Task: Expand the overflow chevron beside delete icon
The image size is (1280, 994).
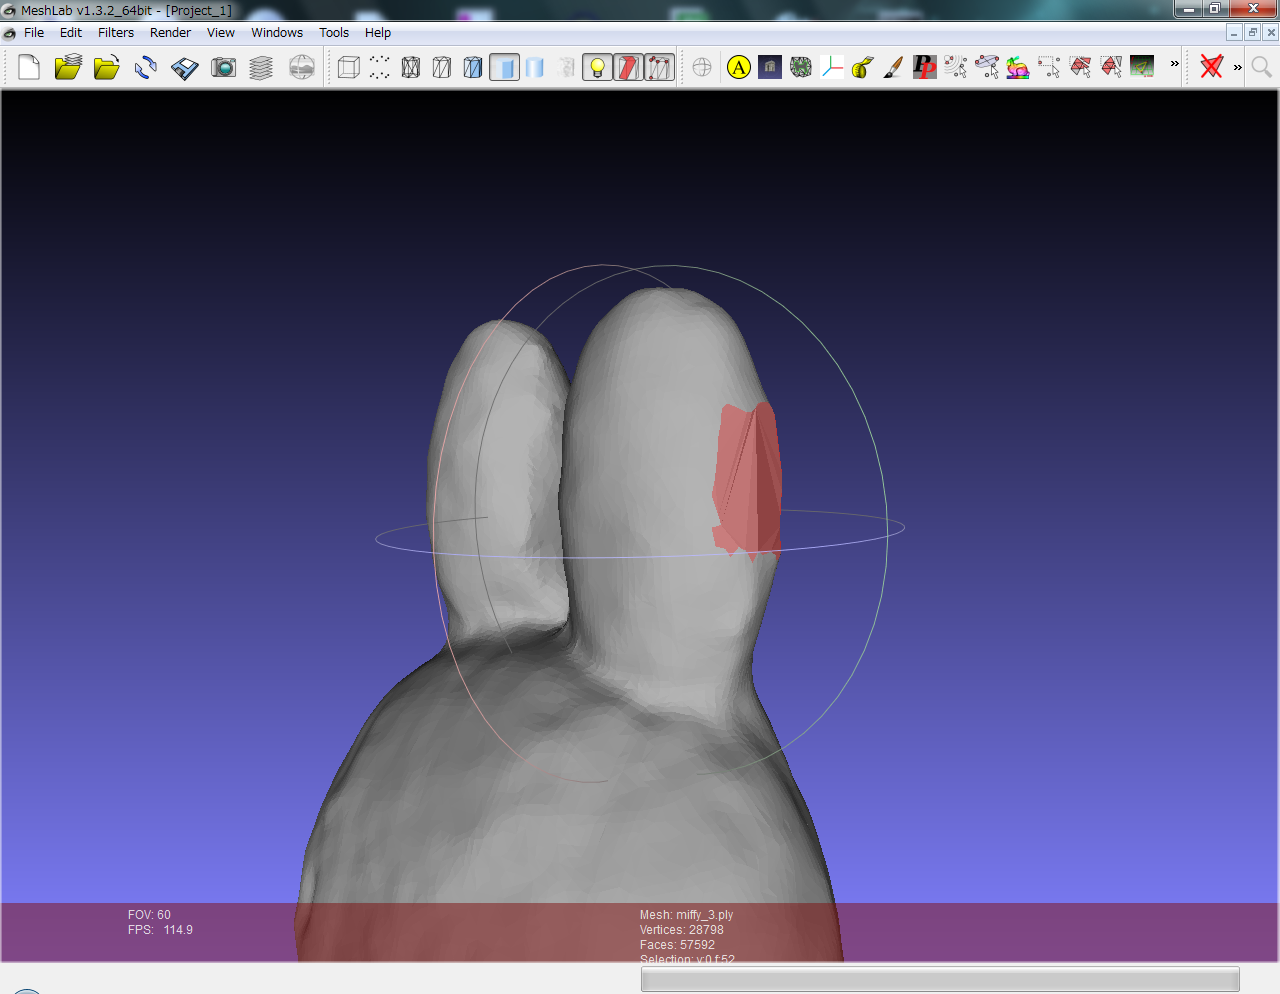Action: (1238, 68)
